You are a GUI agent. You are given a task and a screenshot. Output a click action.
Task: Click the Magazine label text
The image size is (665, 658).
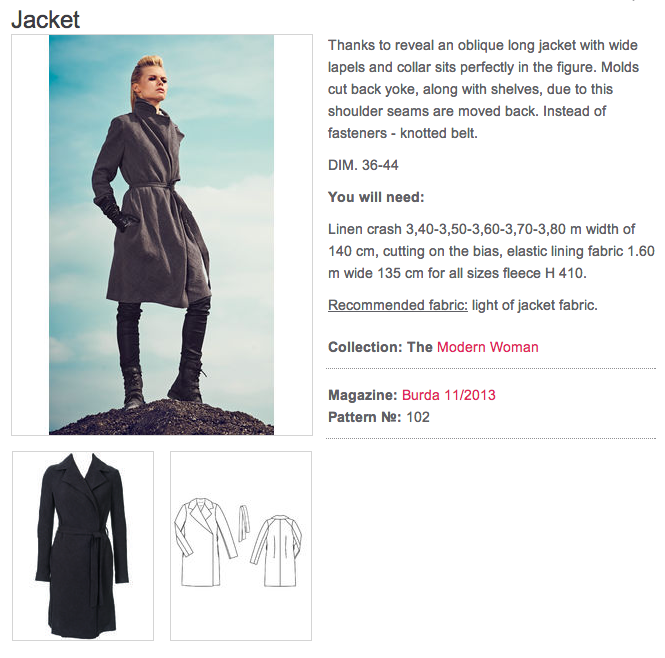click(x=363, y=395)
